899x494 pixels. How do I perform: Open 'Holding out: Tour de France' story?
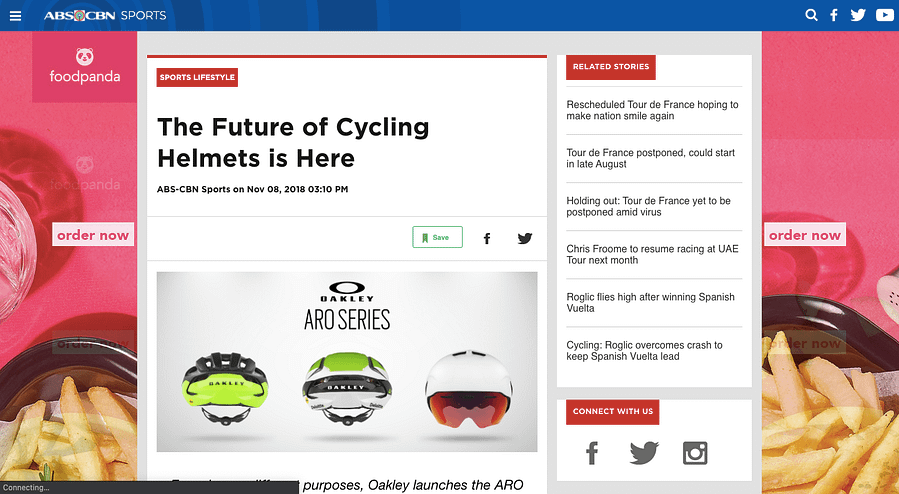[x=648, y=206]
